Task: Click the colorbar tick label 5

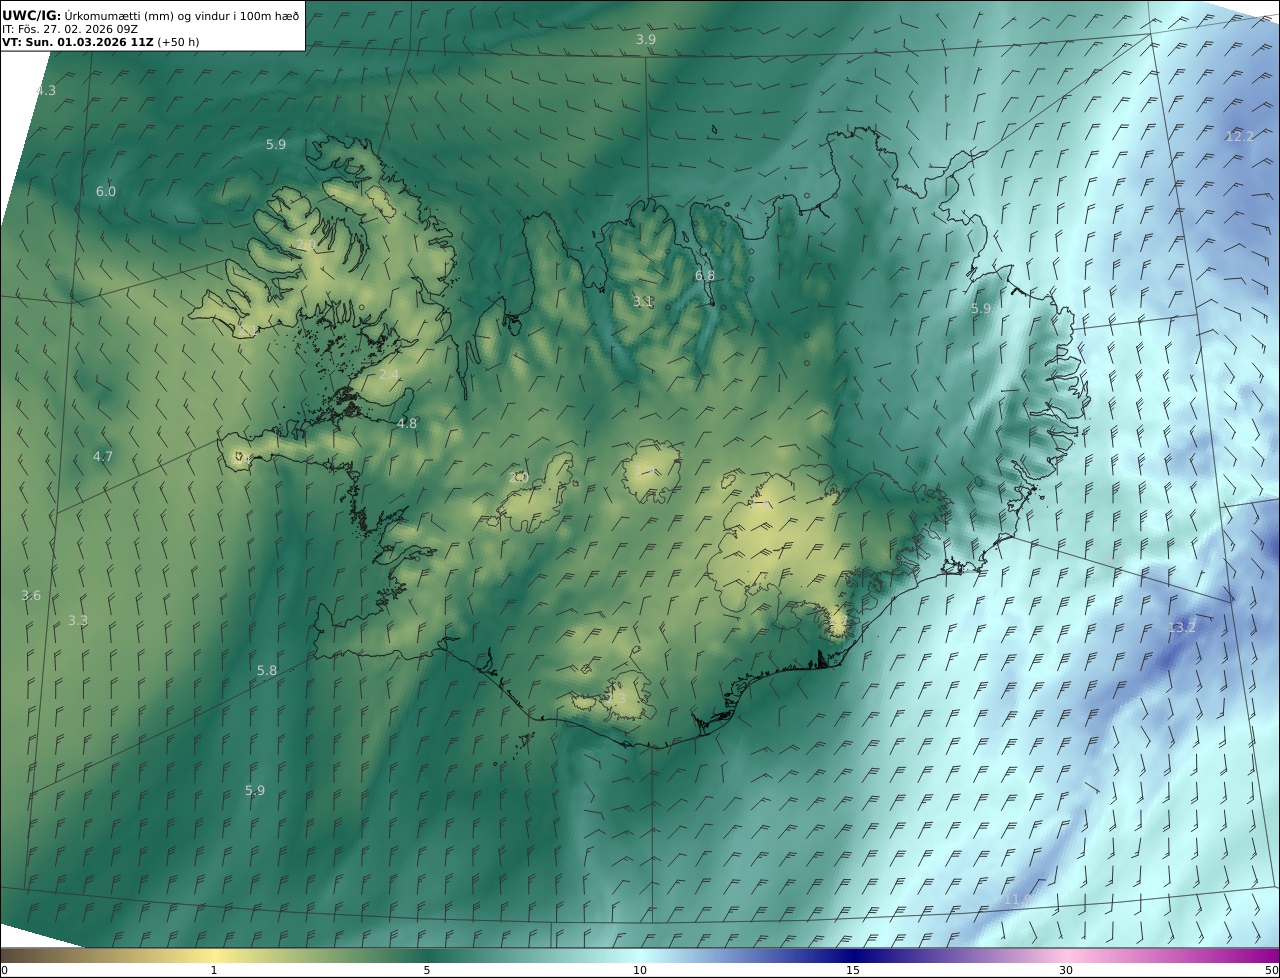Action: pyautogui.click(x=427, y=970)
